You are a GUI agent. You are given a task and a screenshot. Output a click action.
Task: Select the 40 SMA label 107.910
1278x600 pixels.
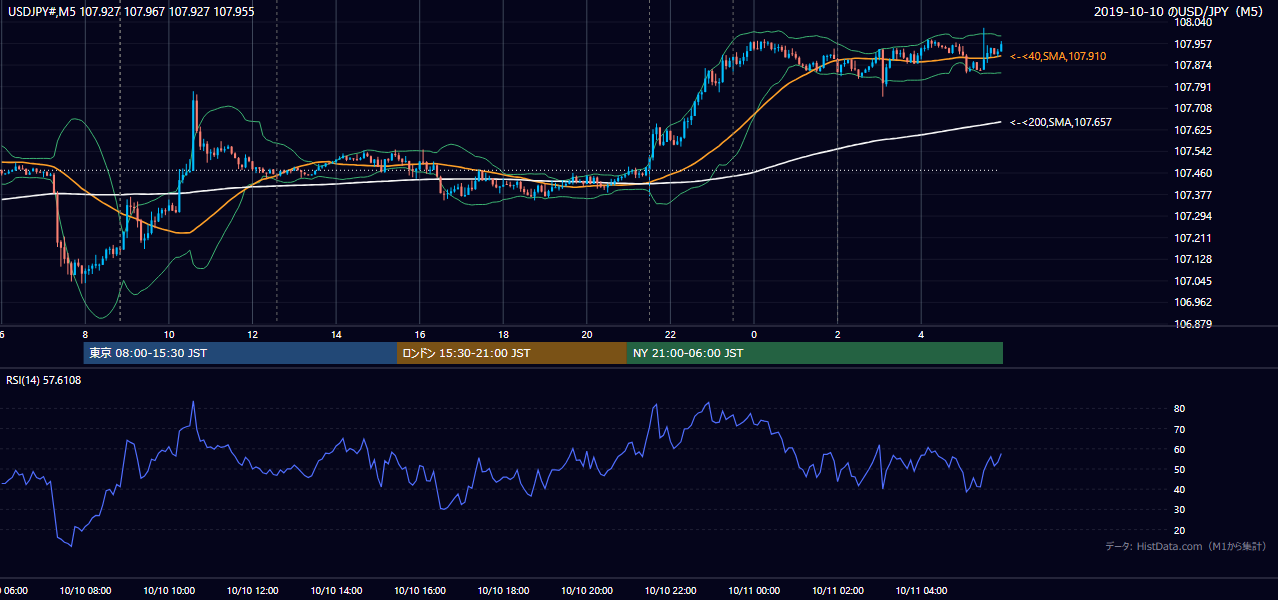[1058, 56]
